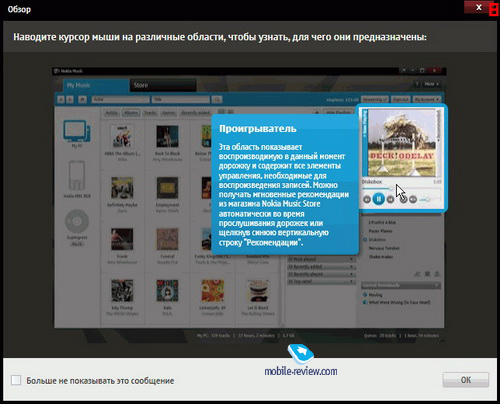
Task: Click the Beck Odelay album cover
Action: [x=402, y=143]
